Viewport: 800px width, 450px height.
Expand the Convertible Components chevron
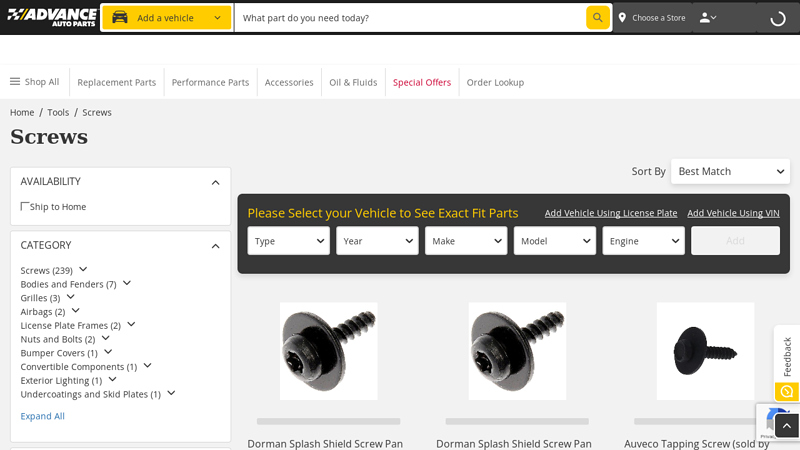pyautogui.click(x=147, y=366)
